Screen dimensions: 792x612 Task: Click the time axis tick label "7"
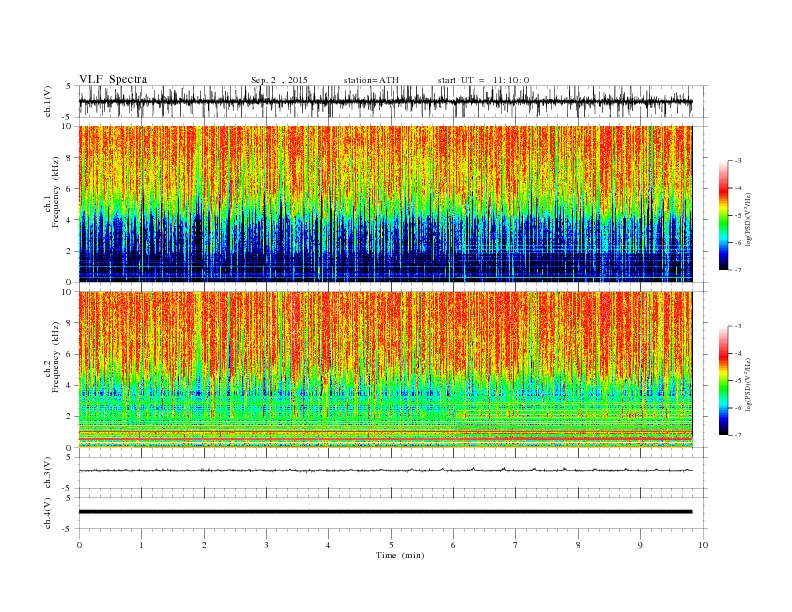pyautogui.click(x=516, y=545)
